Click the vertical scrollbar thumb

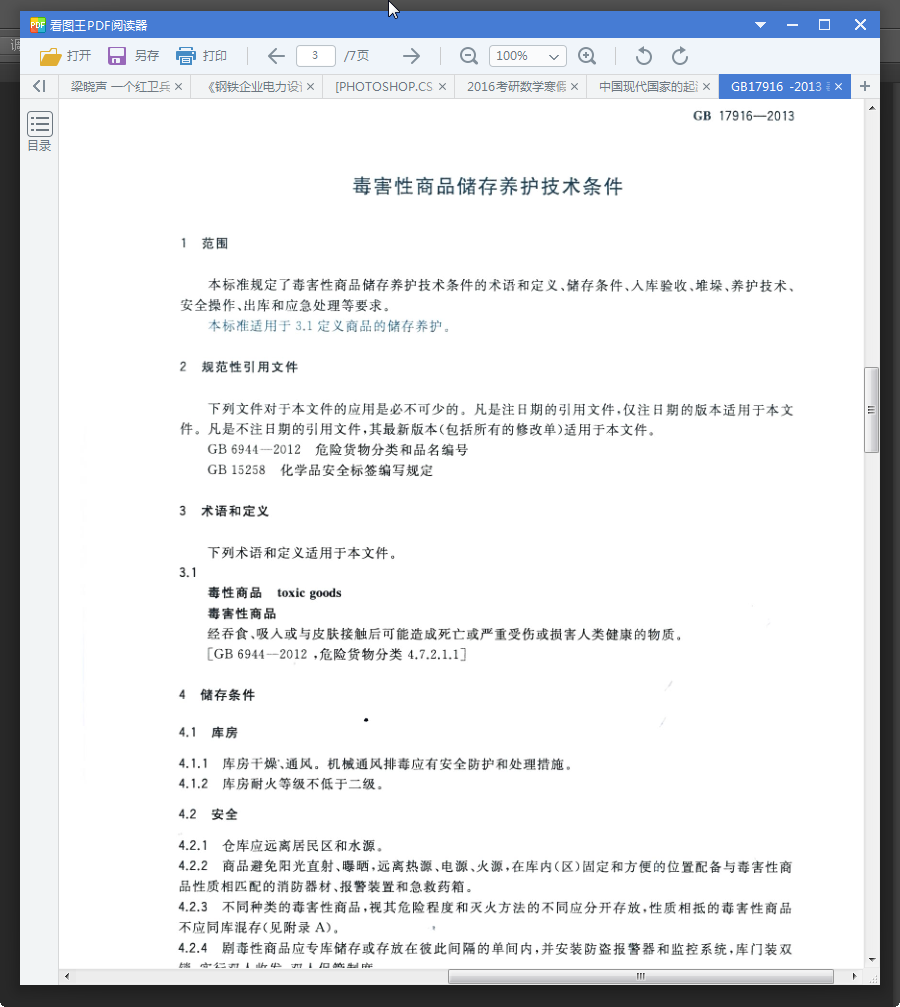click(871, 410)
